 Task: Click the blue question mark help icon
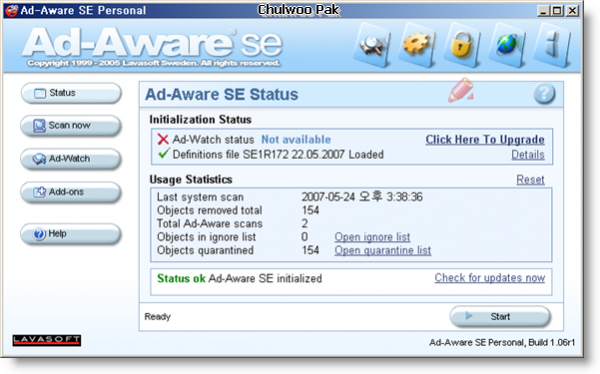click(x=544, y=94)
